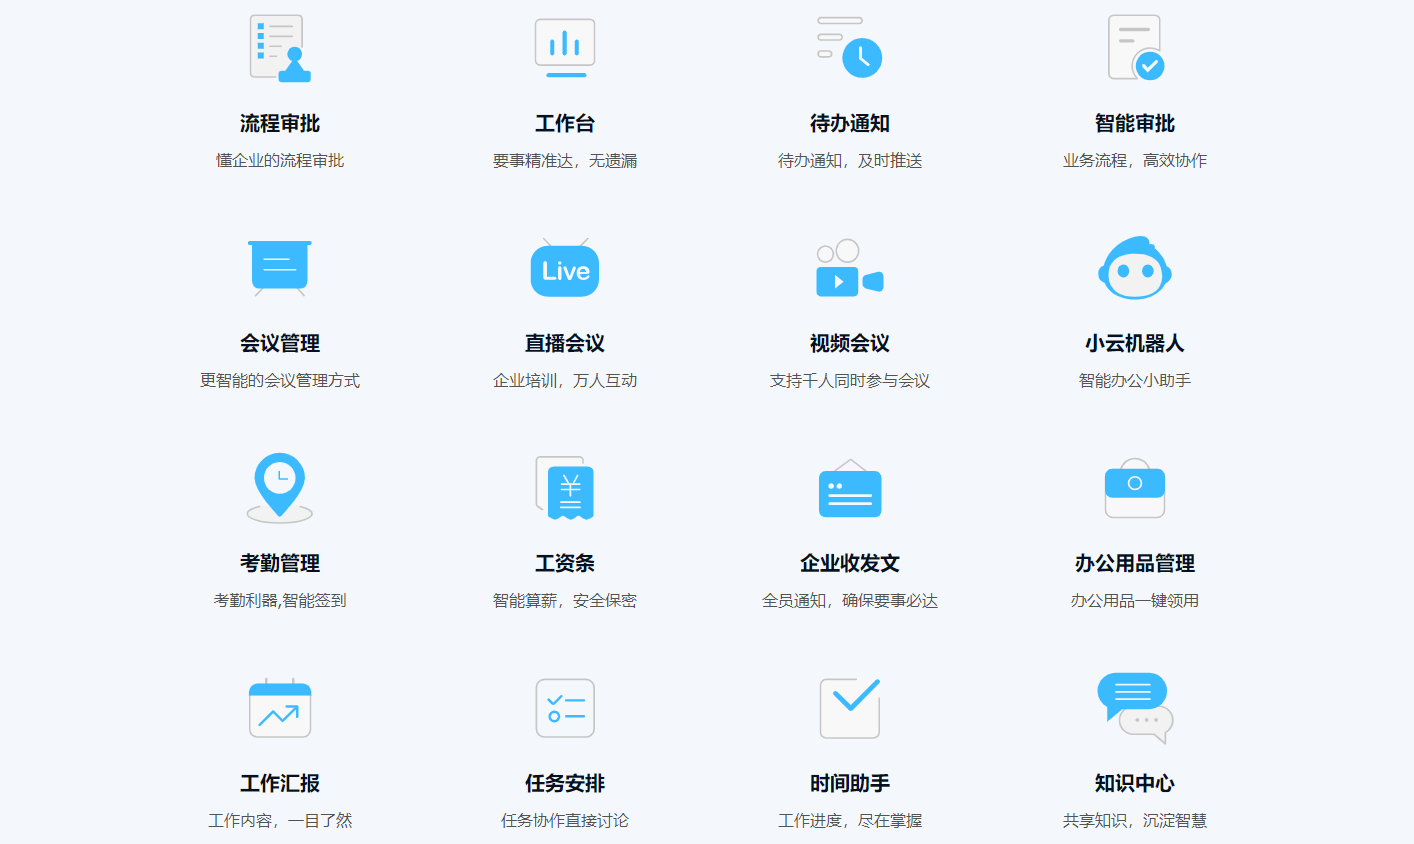Click the 工资条 yen receipt icon
Image resolution: width=1414 pixels, height=844 pixels.
coord(565,488)
